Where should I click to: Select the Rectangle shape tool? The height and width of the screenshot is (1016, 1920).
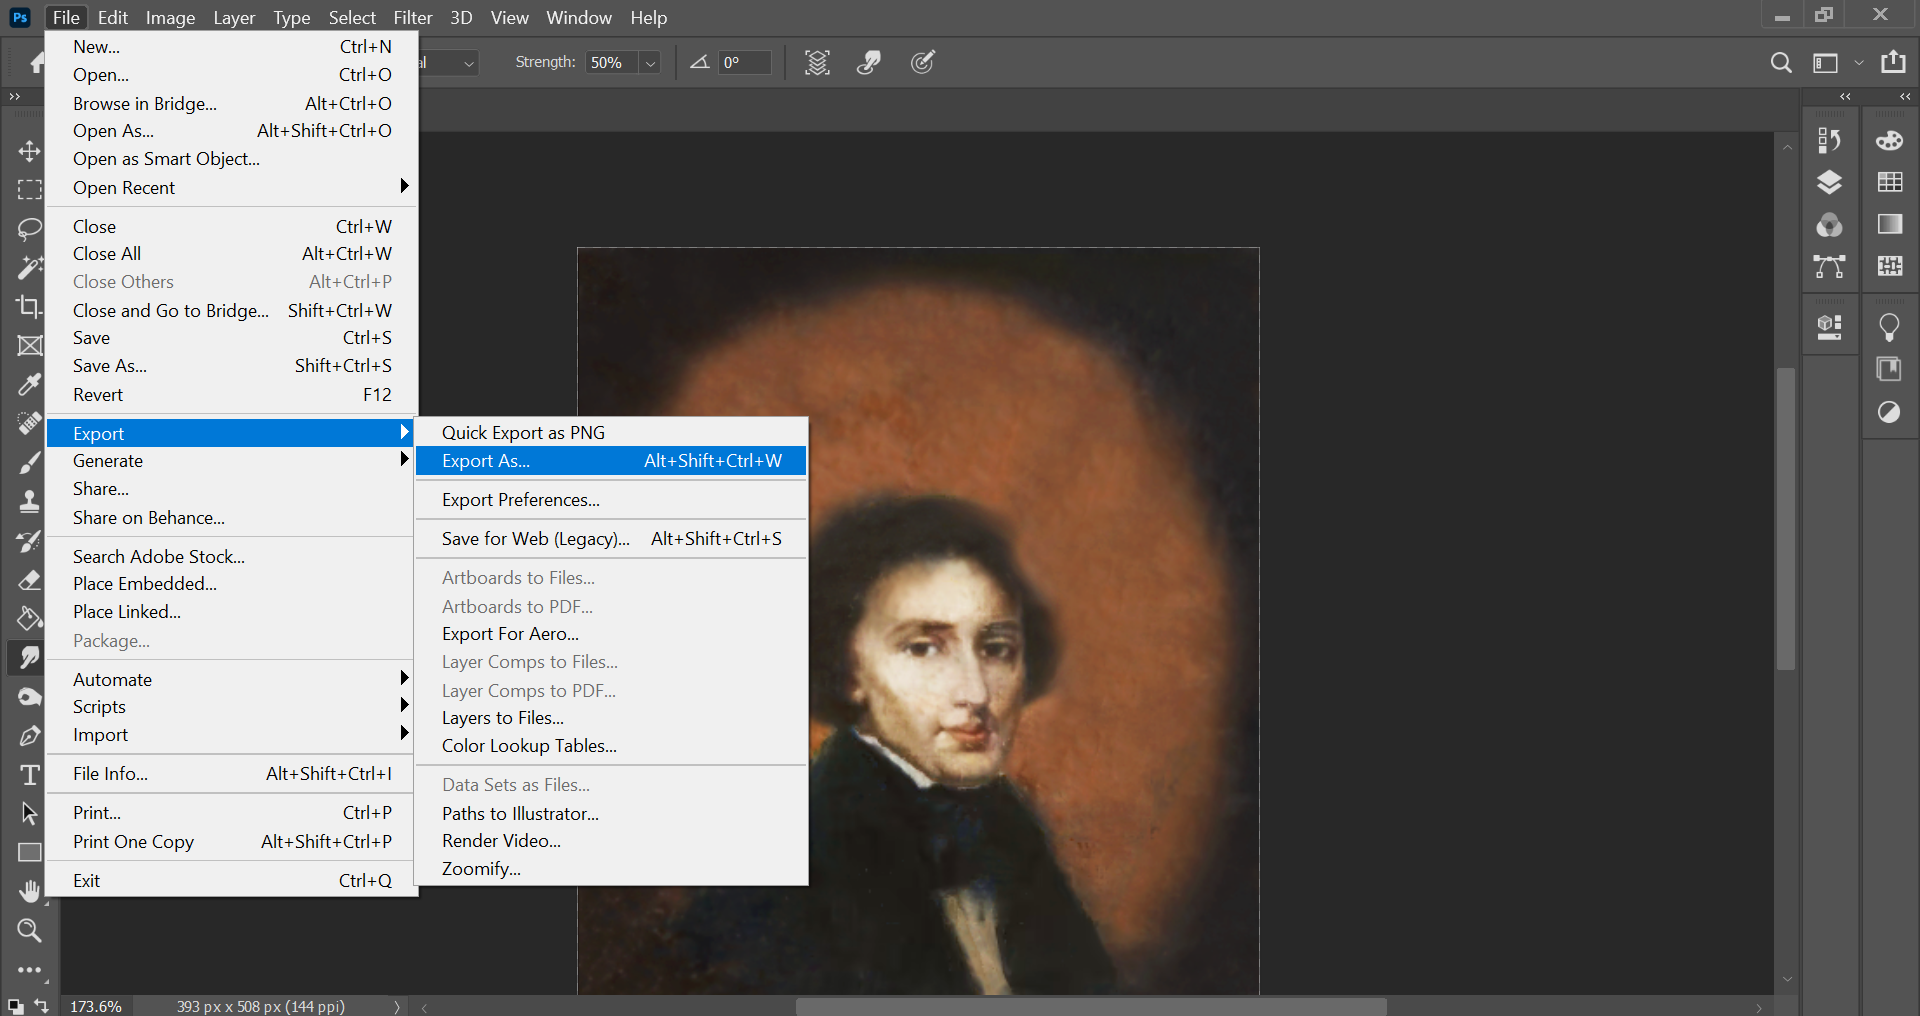(29, 852)
